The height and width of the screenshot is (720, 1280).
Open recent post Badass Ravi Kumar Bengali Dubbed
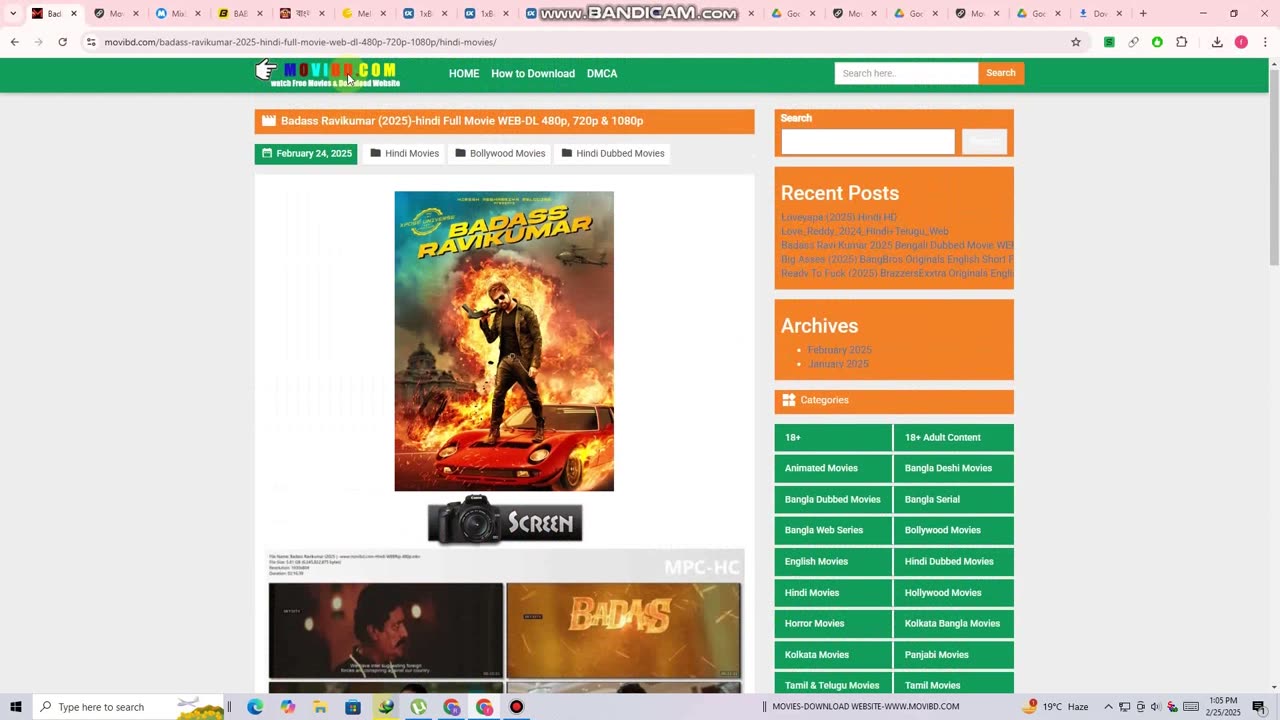point(897,245)
